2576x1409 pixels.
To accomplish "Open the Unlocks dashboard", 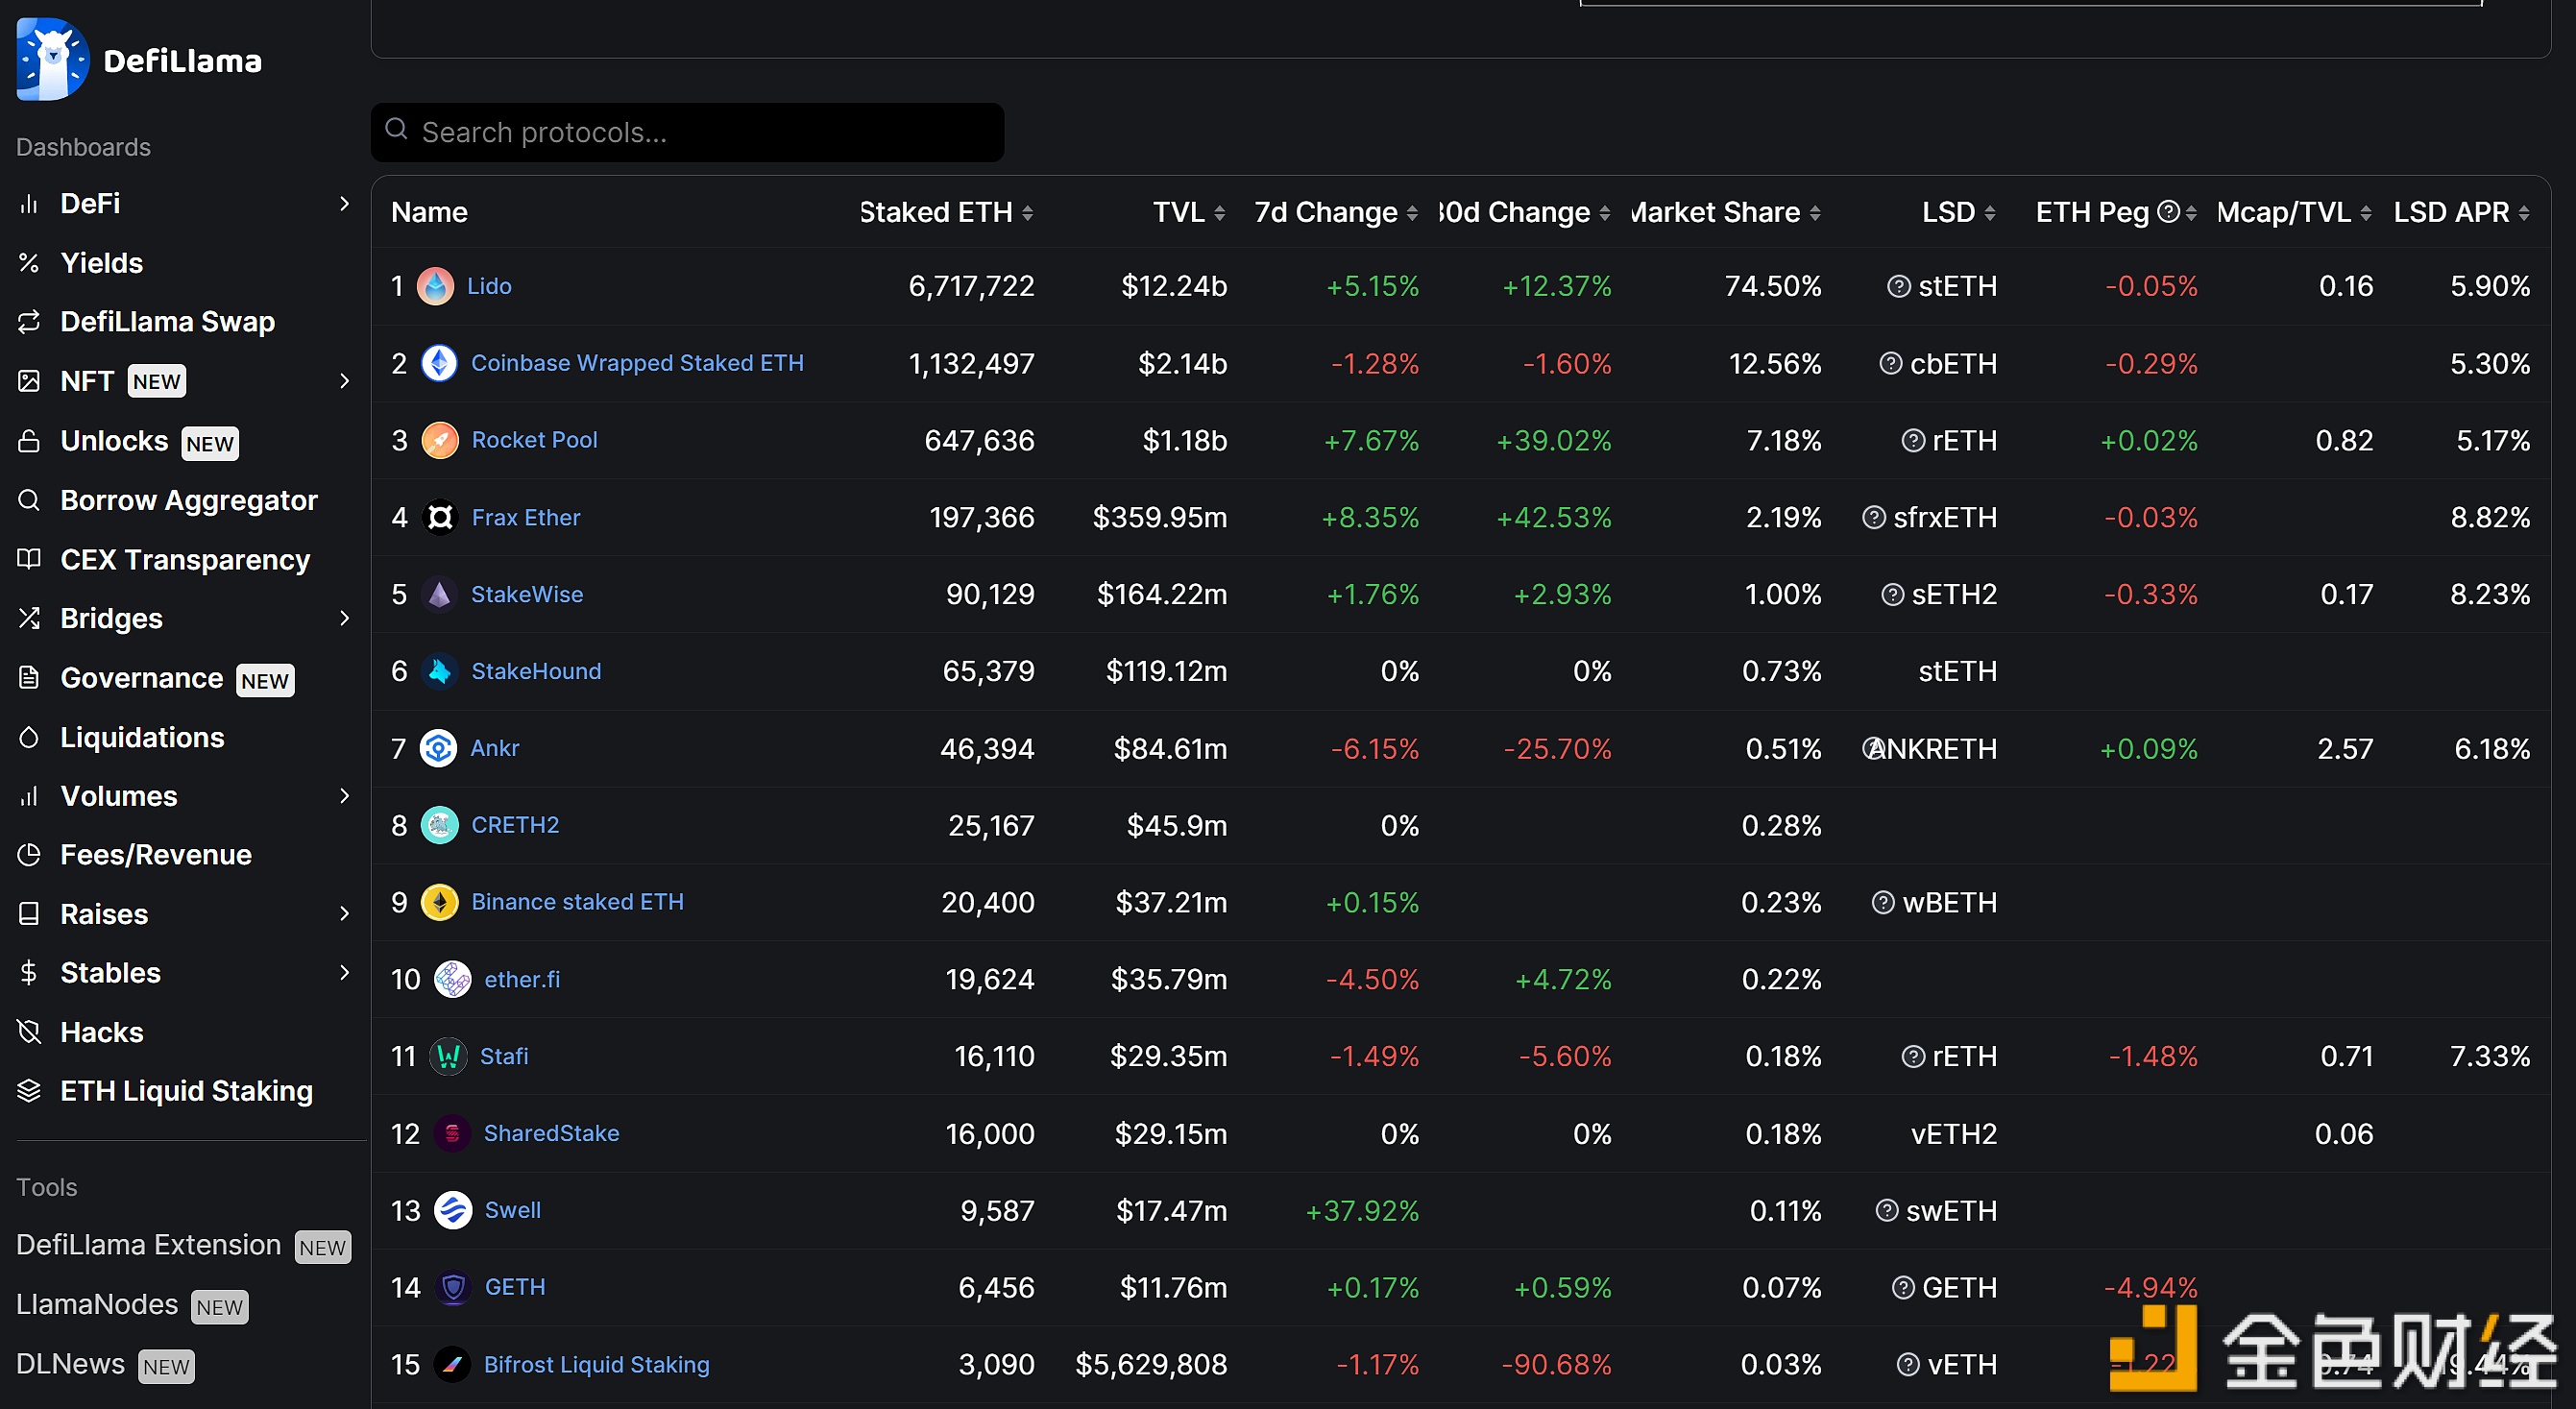I will (x=114, y=441).
